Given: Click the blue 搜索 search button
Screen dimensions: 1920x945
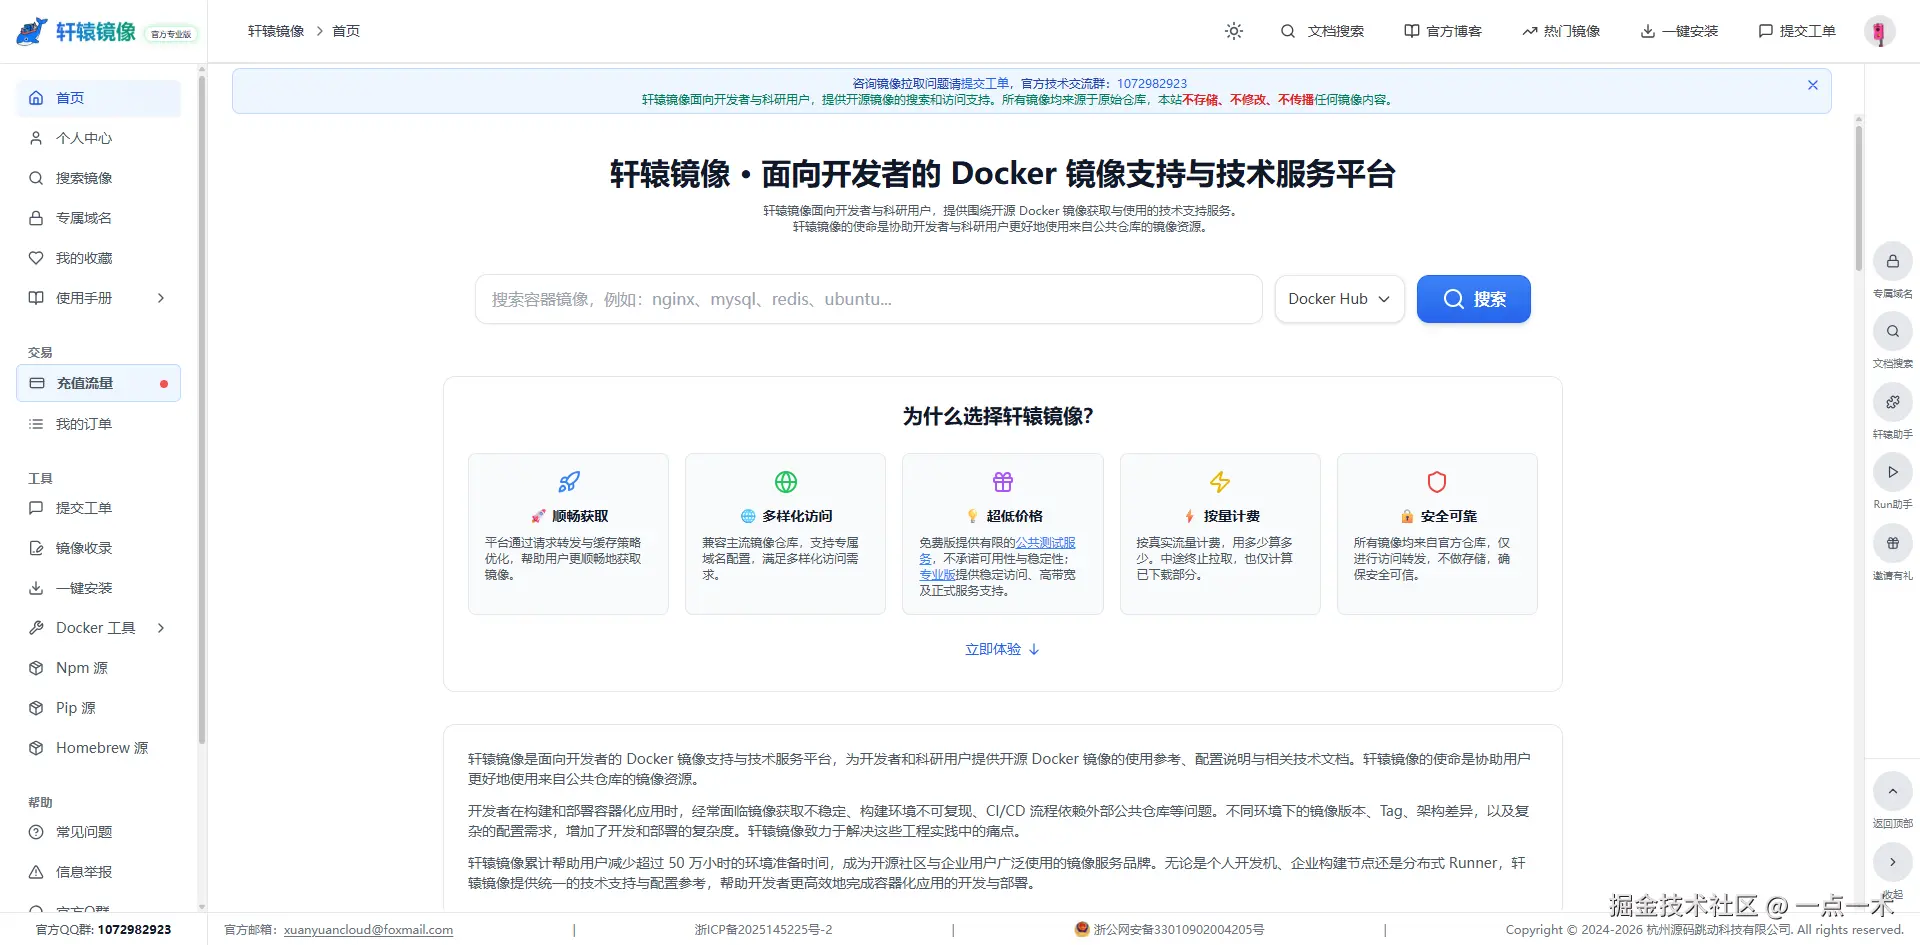Looking at the screenshot, I should coord(1473,298).
